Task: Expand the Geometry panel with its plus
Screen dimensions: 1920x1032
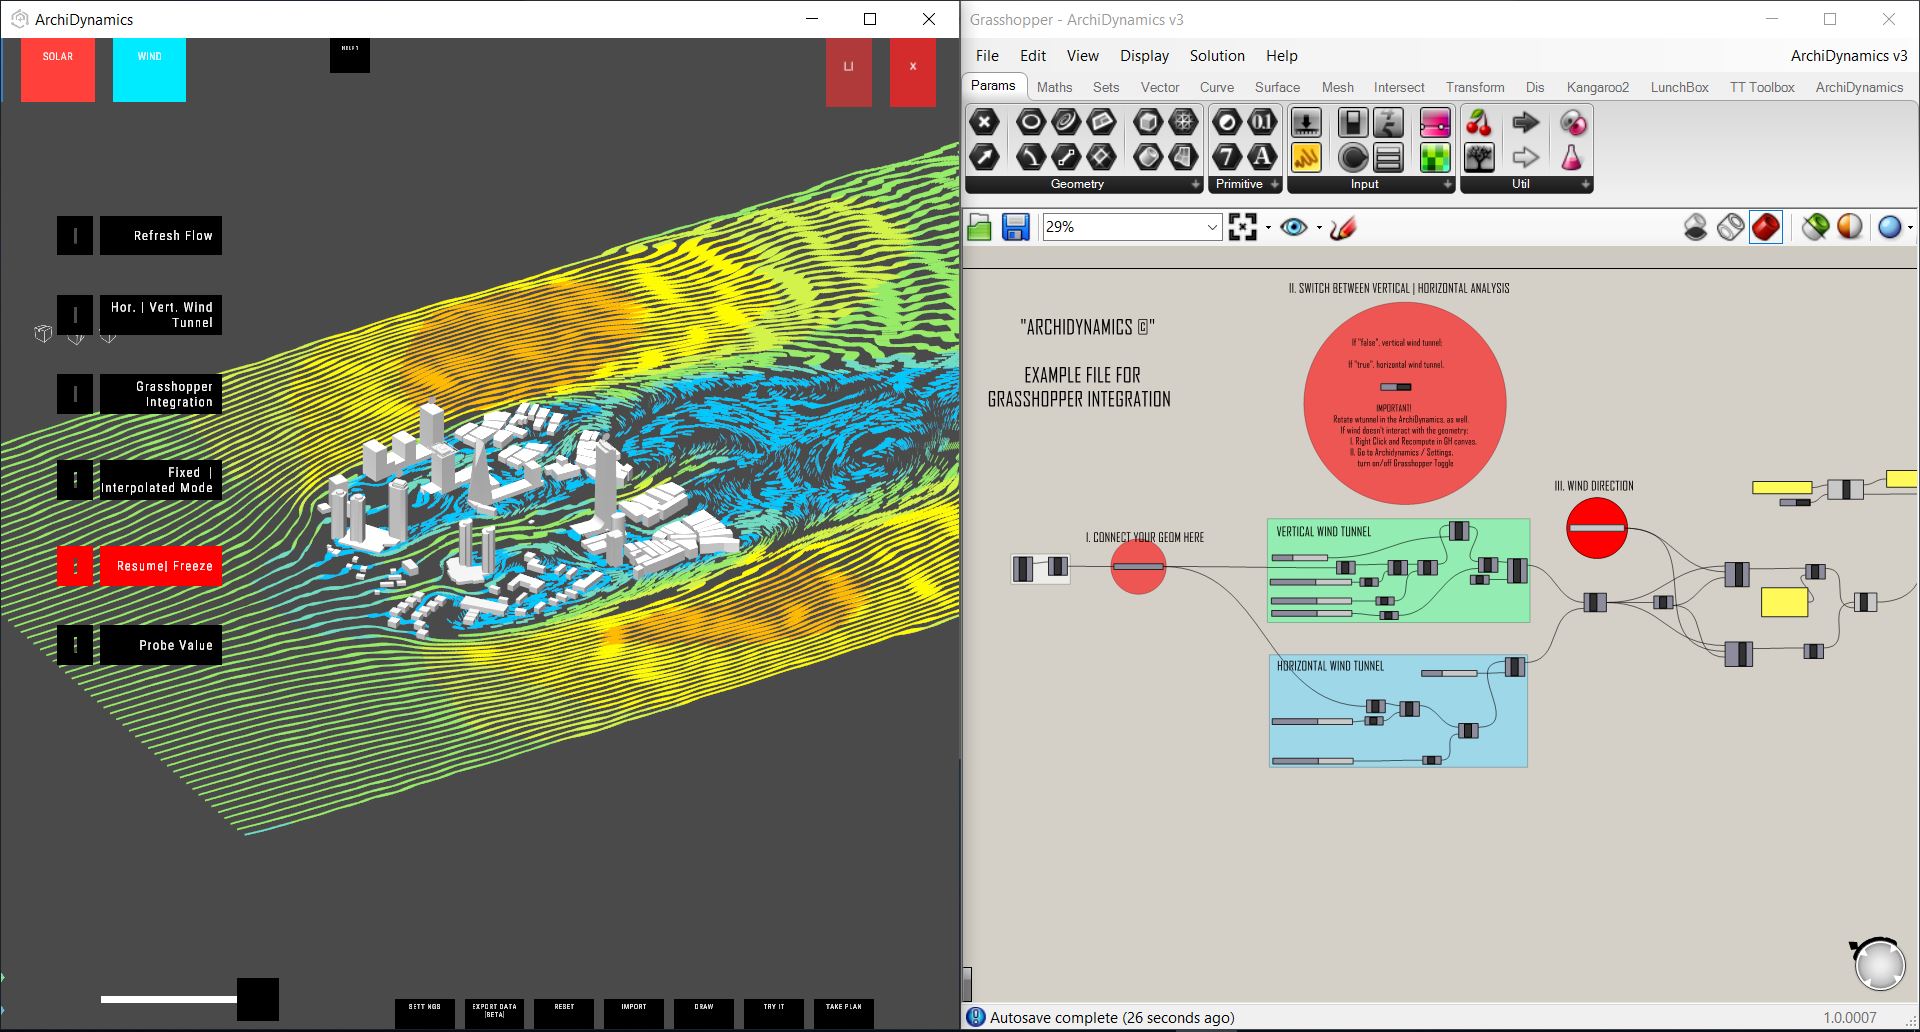Action: pos(1195,185)
